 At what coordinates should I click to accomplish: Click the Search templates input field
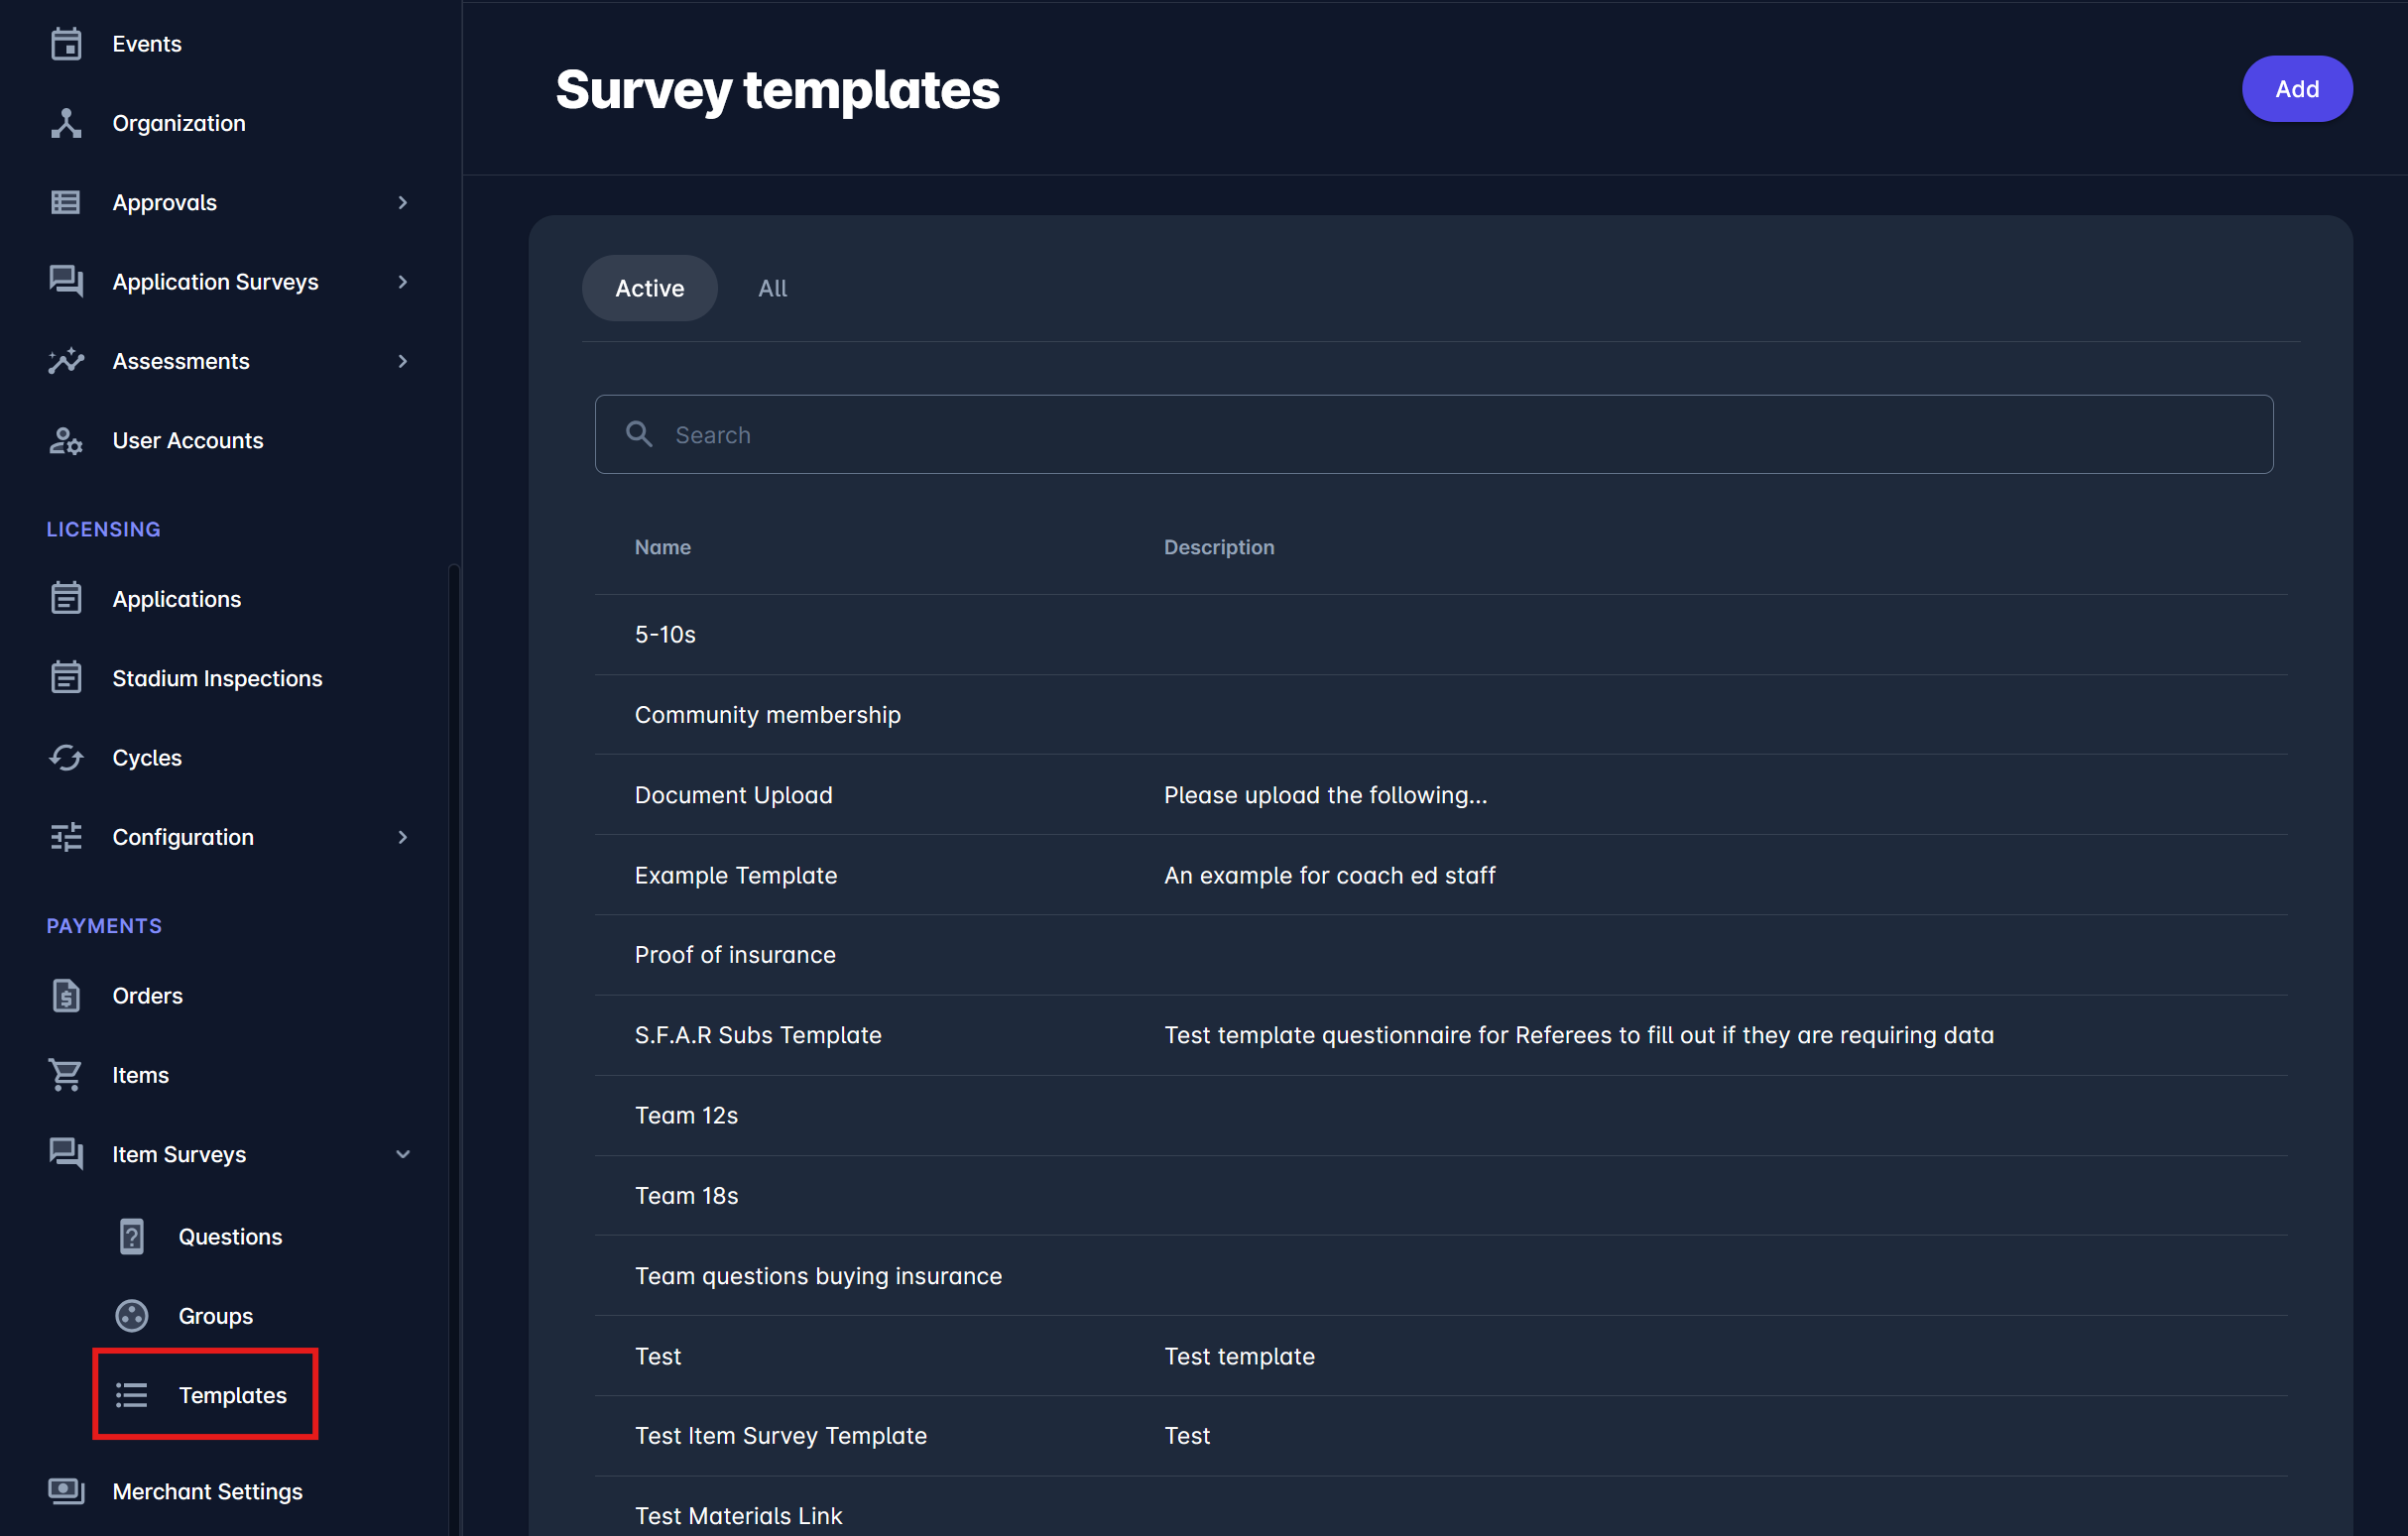(x=1432, y=435)
